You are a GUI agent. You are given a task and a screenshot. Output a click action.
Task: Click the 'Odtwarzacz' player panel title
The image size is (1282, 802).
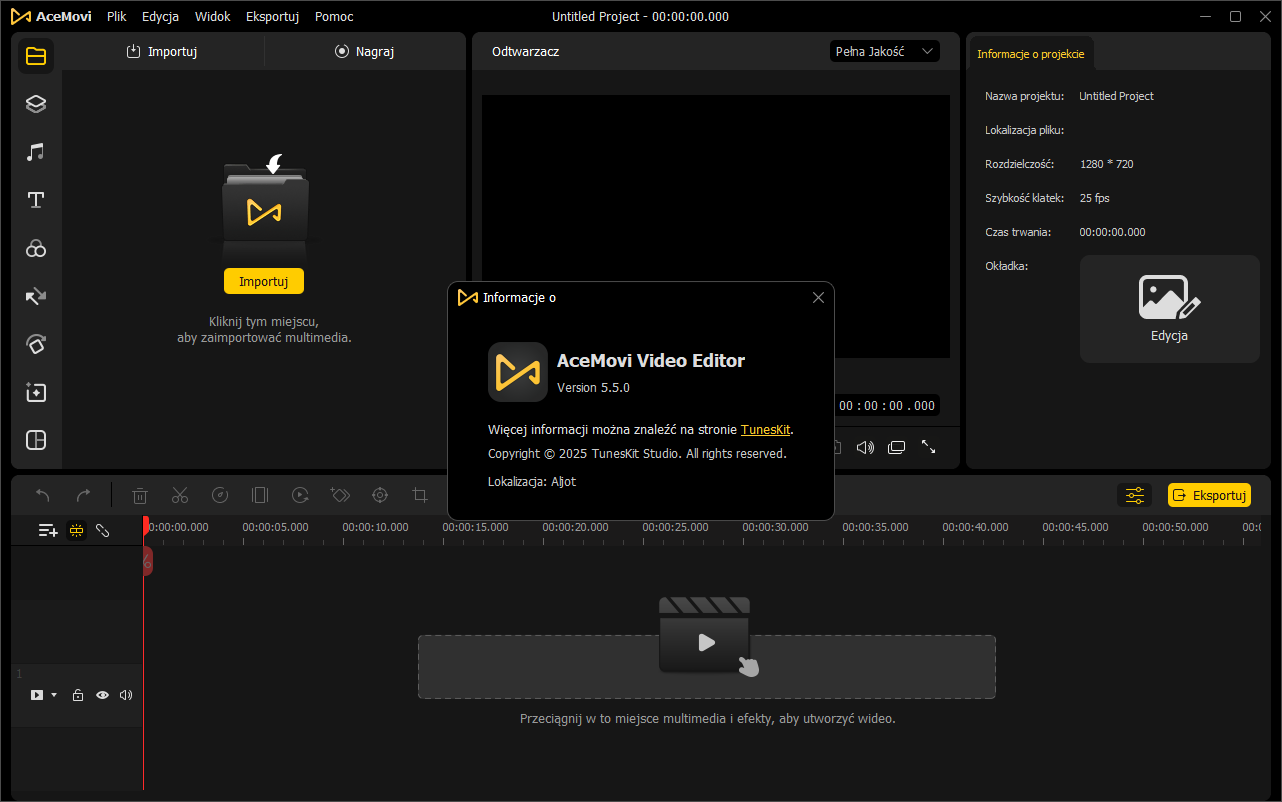pos(525,51)
